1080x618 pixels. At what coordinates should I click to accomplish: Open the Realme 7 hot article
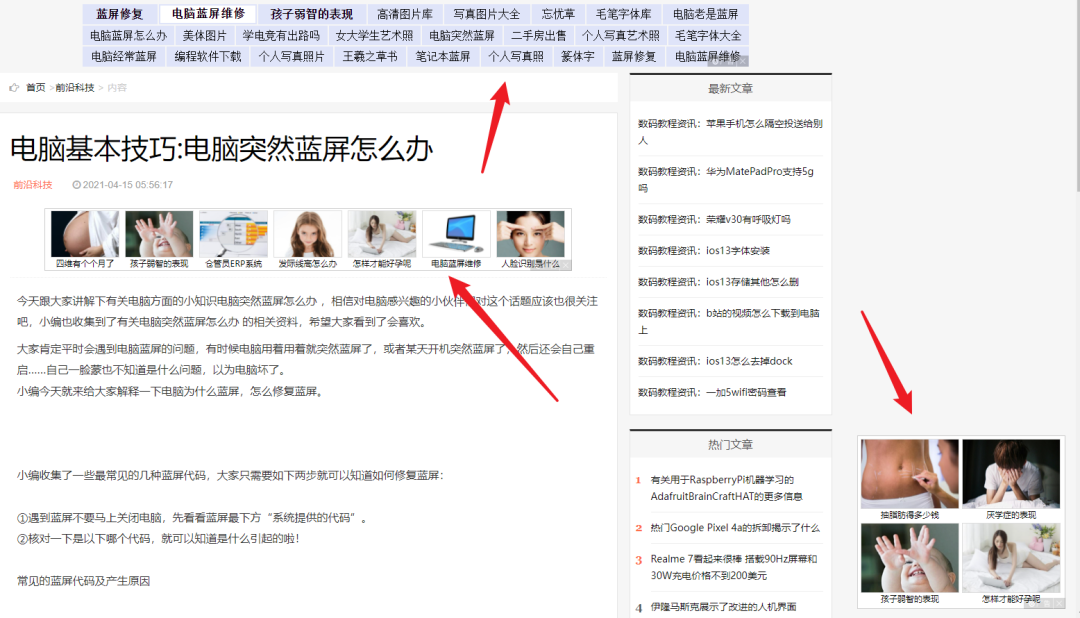[x=732, y=564]
